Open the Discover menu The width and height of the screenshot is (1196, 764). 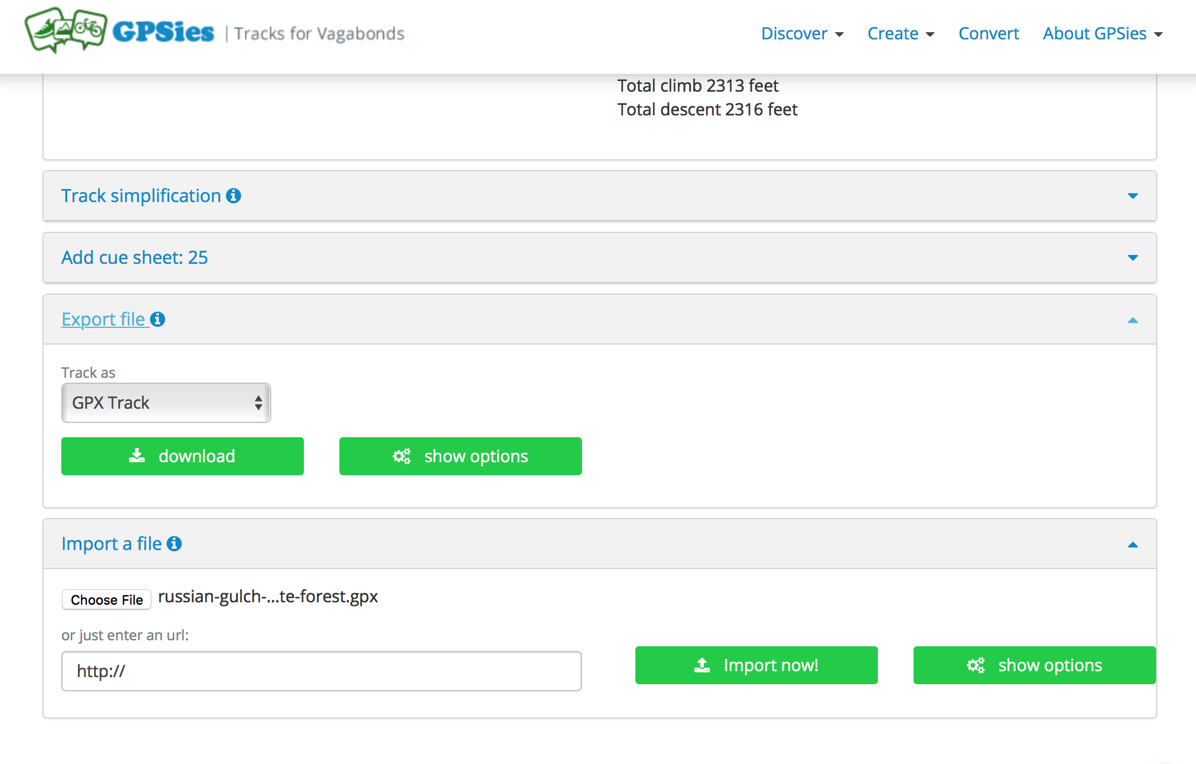point(802,34)
